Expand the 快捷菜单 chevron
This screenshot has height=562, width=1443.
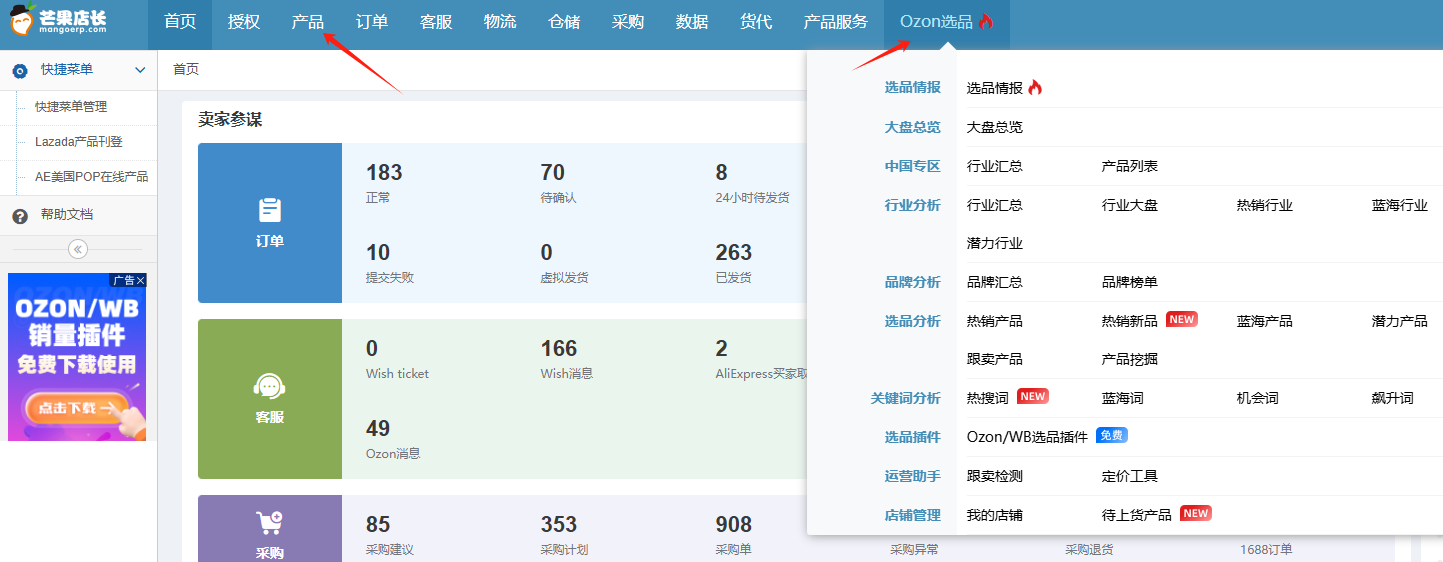click(x=140, y=70)
